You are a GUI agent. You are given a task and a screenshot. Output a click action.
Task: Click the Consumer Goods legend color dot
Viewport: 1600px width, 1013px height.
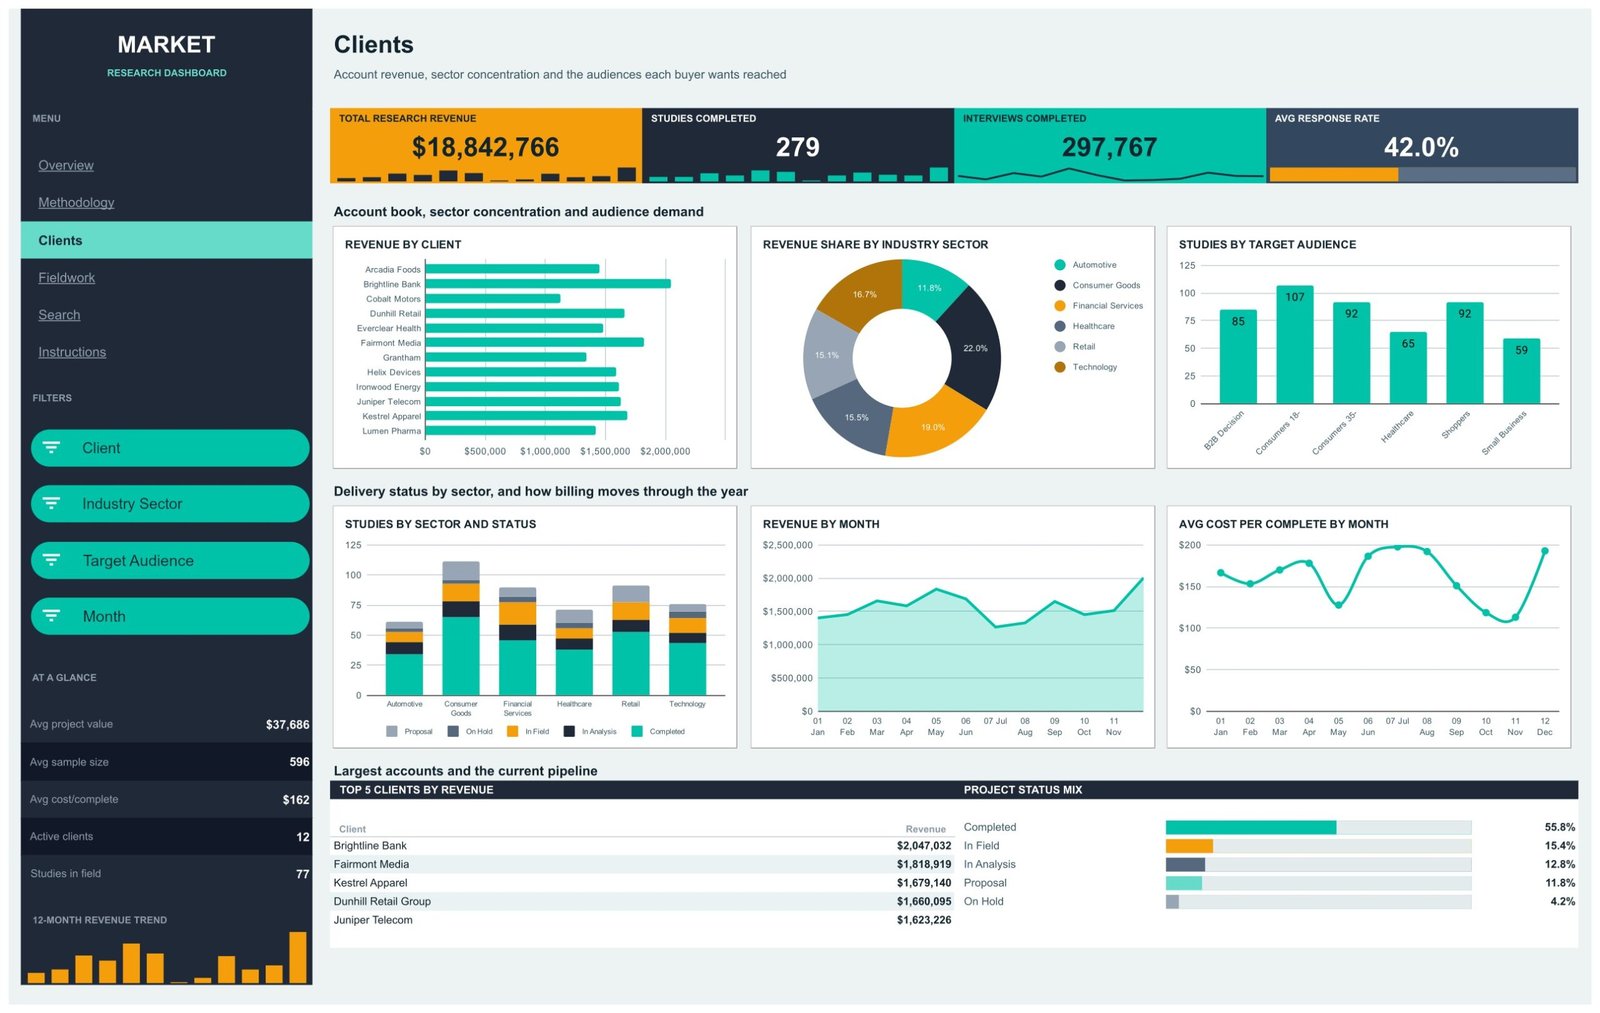tap(1060, 285)
